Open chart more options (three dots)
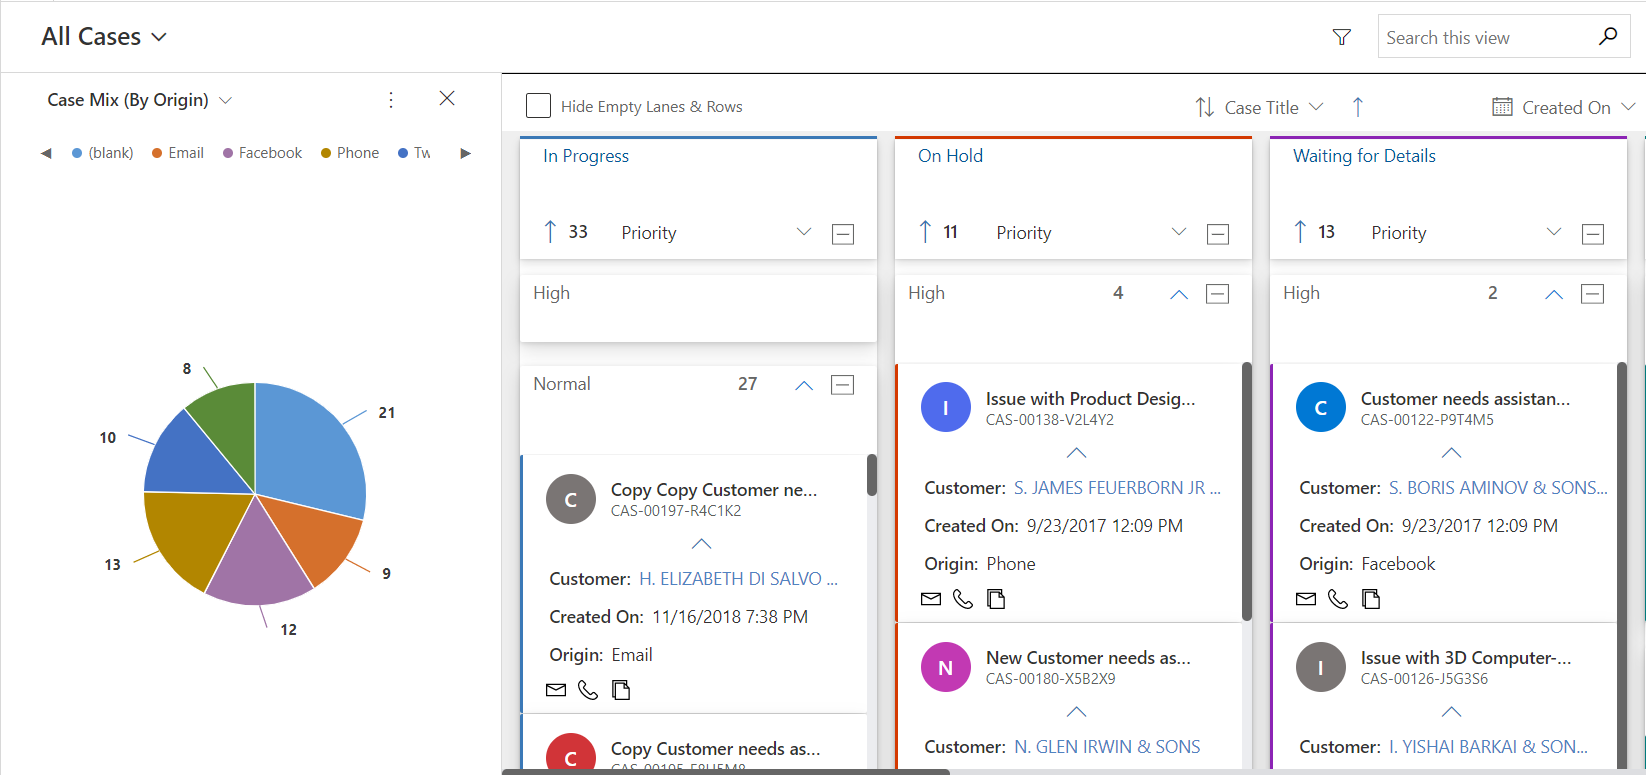The image size is (1646, 775). 391,100
